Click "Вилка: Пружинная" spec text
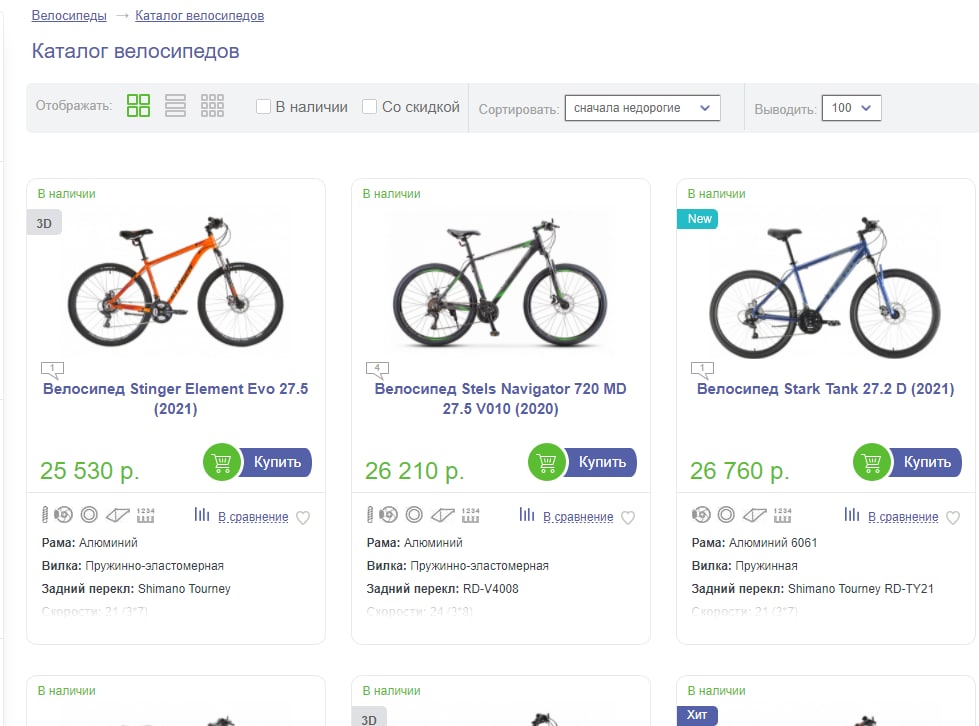The image size is (979, 726). coord(744,566)
